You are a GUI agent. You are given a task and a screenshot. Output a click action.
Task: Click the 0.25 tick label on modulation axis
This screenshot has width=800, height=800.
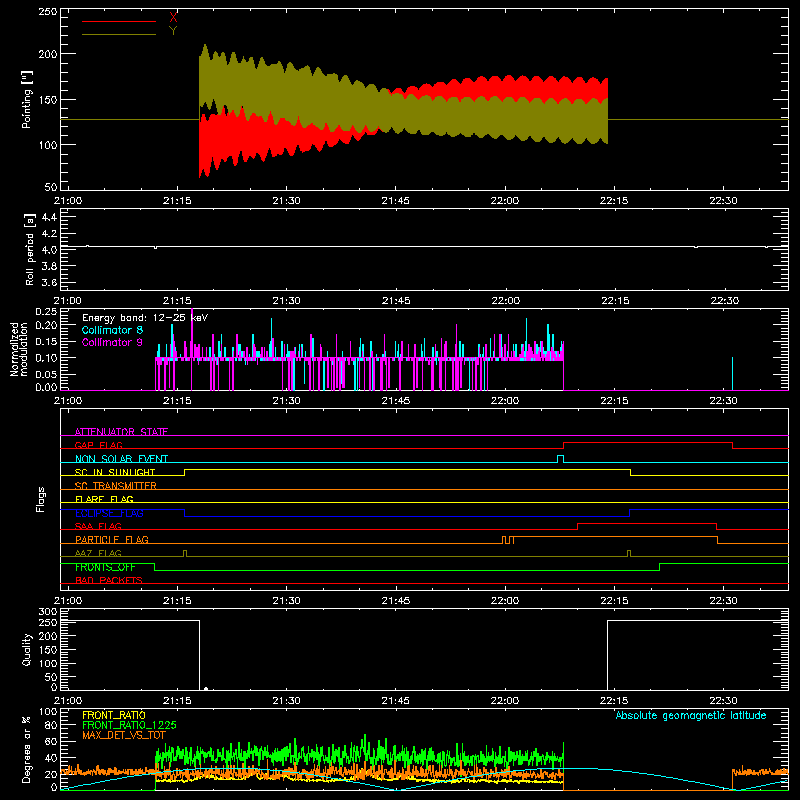click(46, 312)
